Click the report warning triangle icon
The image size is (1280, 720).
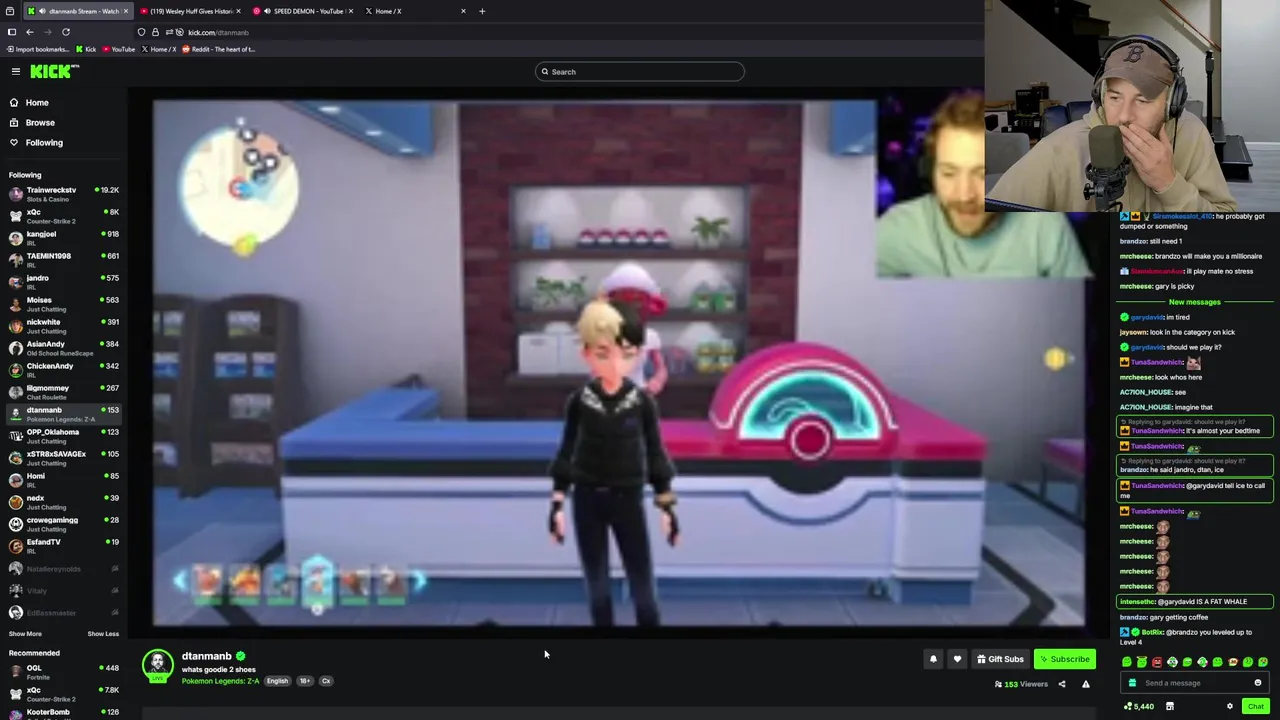pos(1086,684)
